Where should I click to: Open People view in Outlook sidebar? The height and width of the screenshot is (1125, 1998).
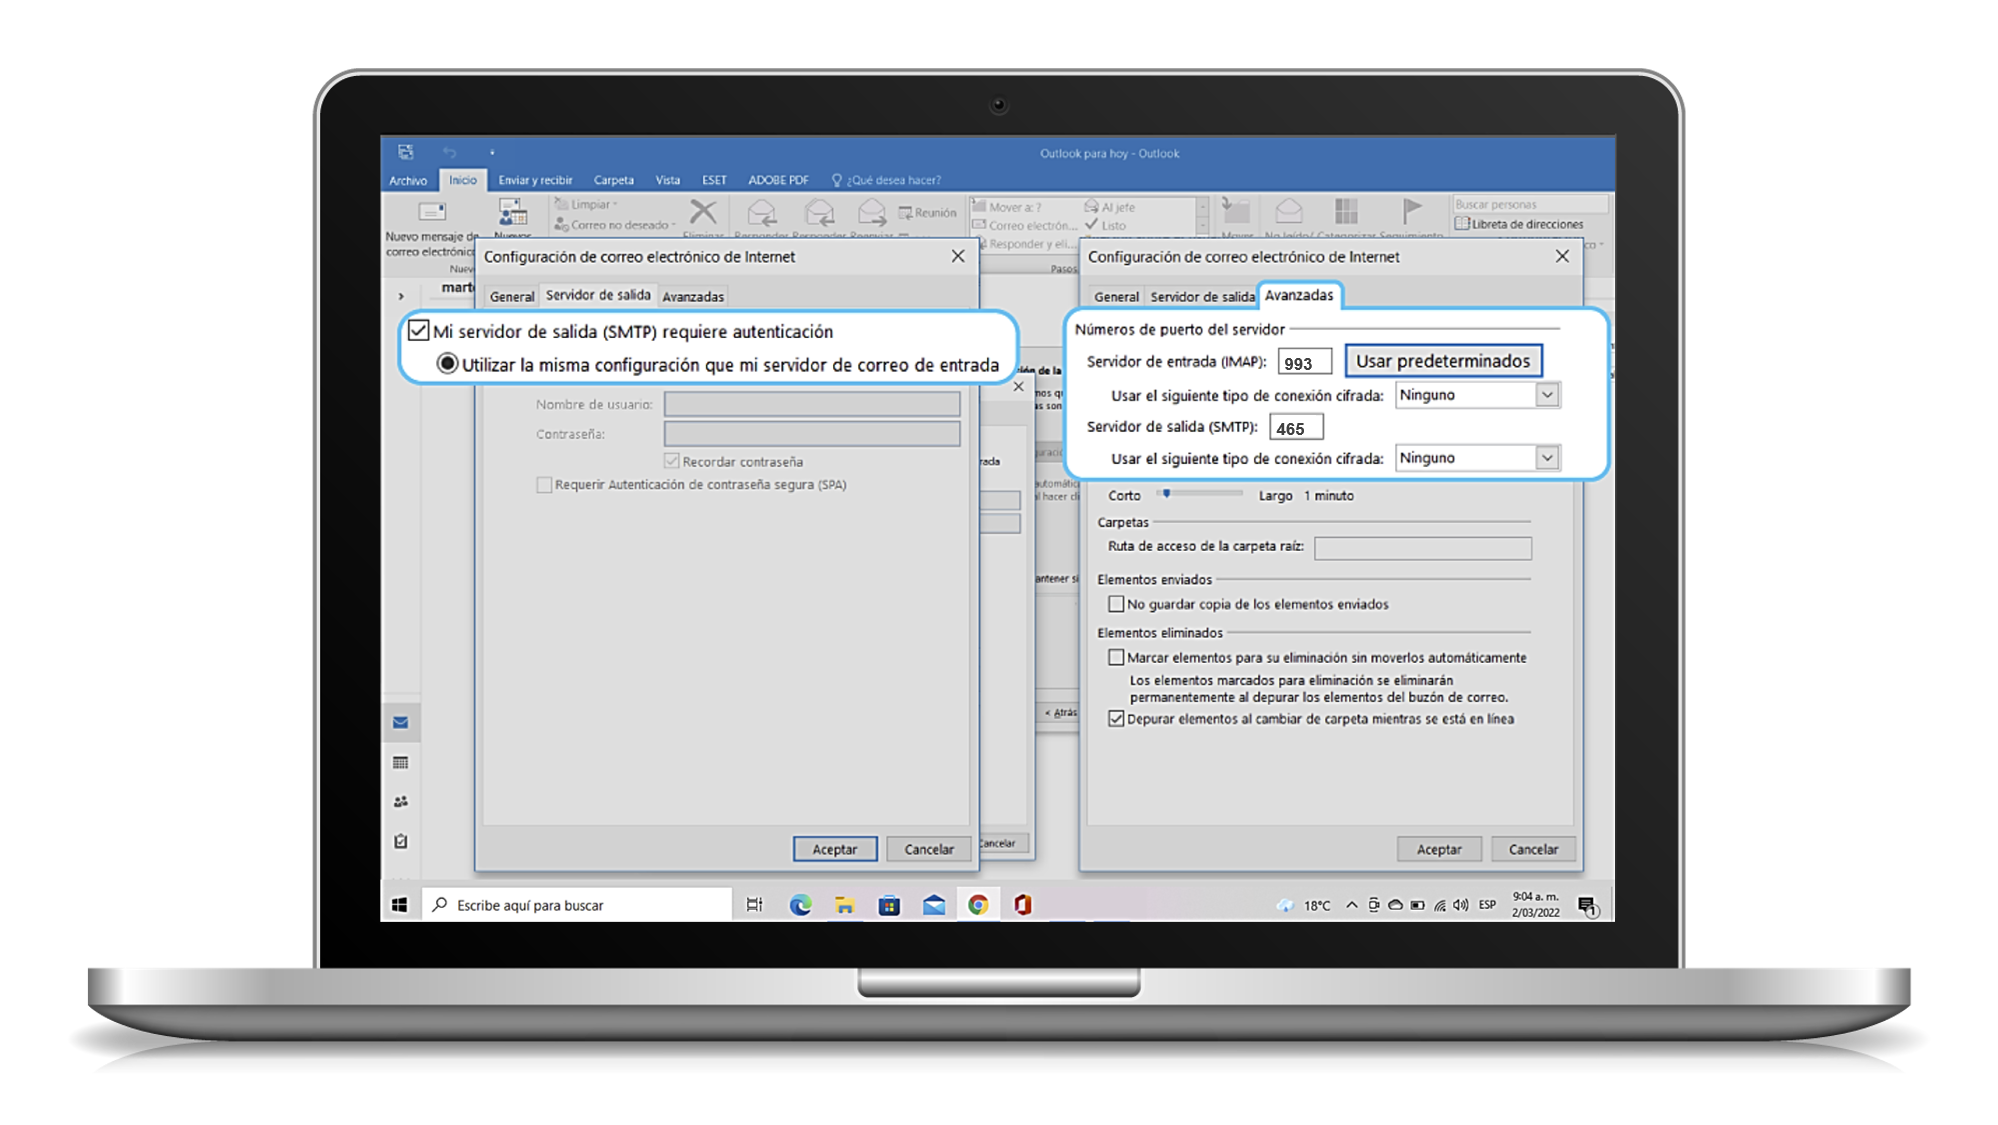click(400, 801)
